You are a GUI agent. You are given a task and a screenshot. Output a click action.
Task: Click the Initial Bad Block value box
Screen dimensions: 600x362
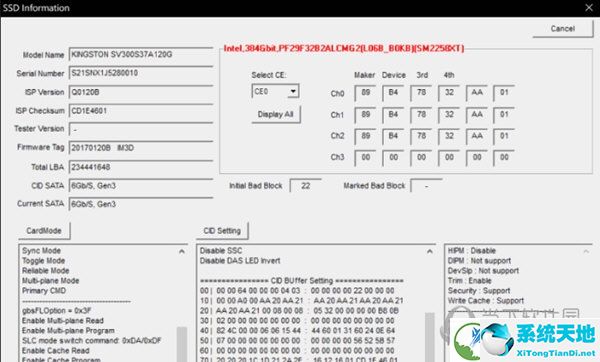point(305,186)
